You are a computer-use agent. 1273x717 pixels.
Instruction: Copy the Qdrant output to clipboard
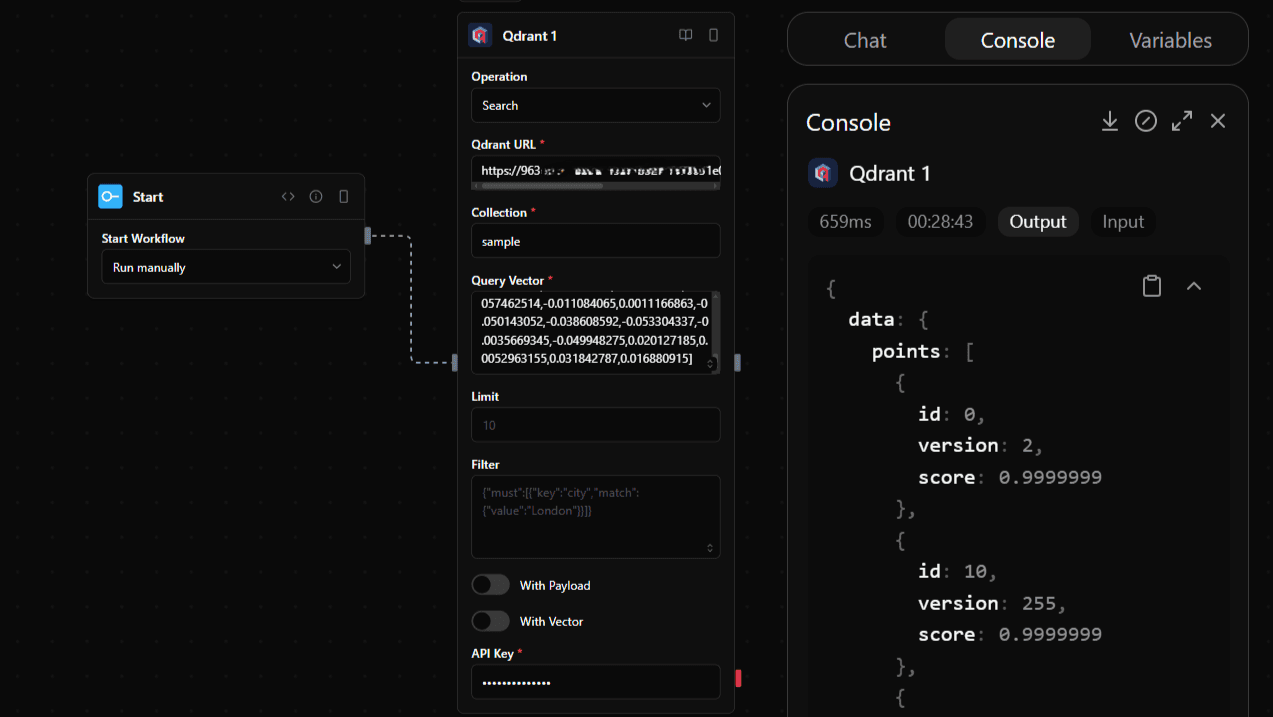(1151, 285)
